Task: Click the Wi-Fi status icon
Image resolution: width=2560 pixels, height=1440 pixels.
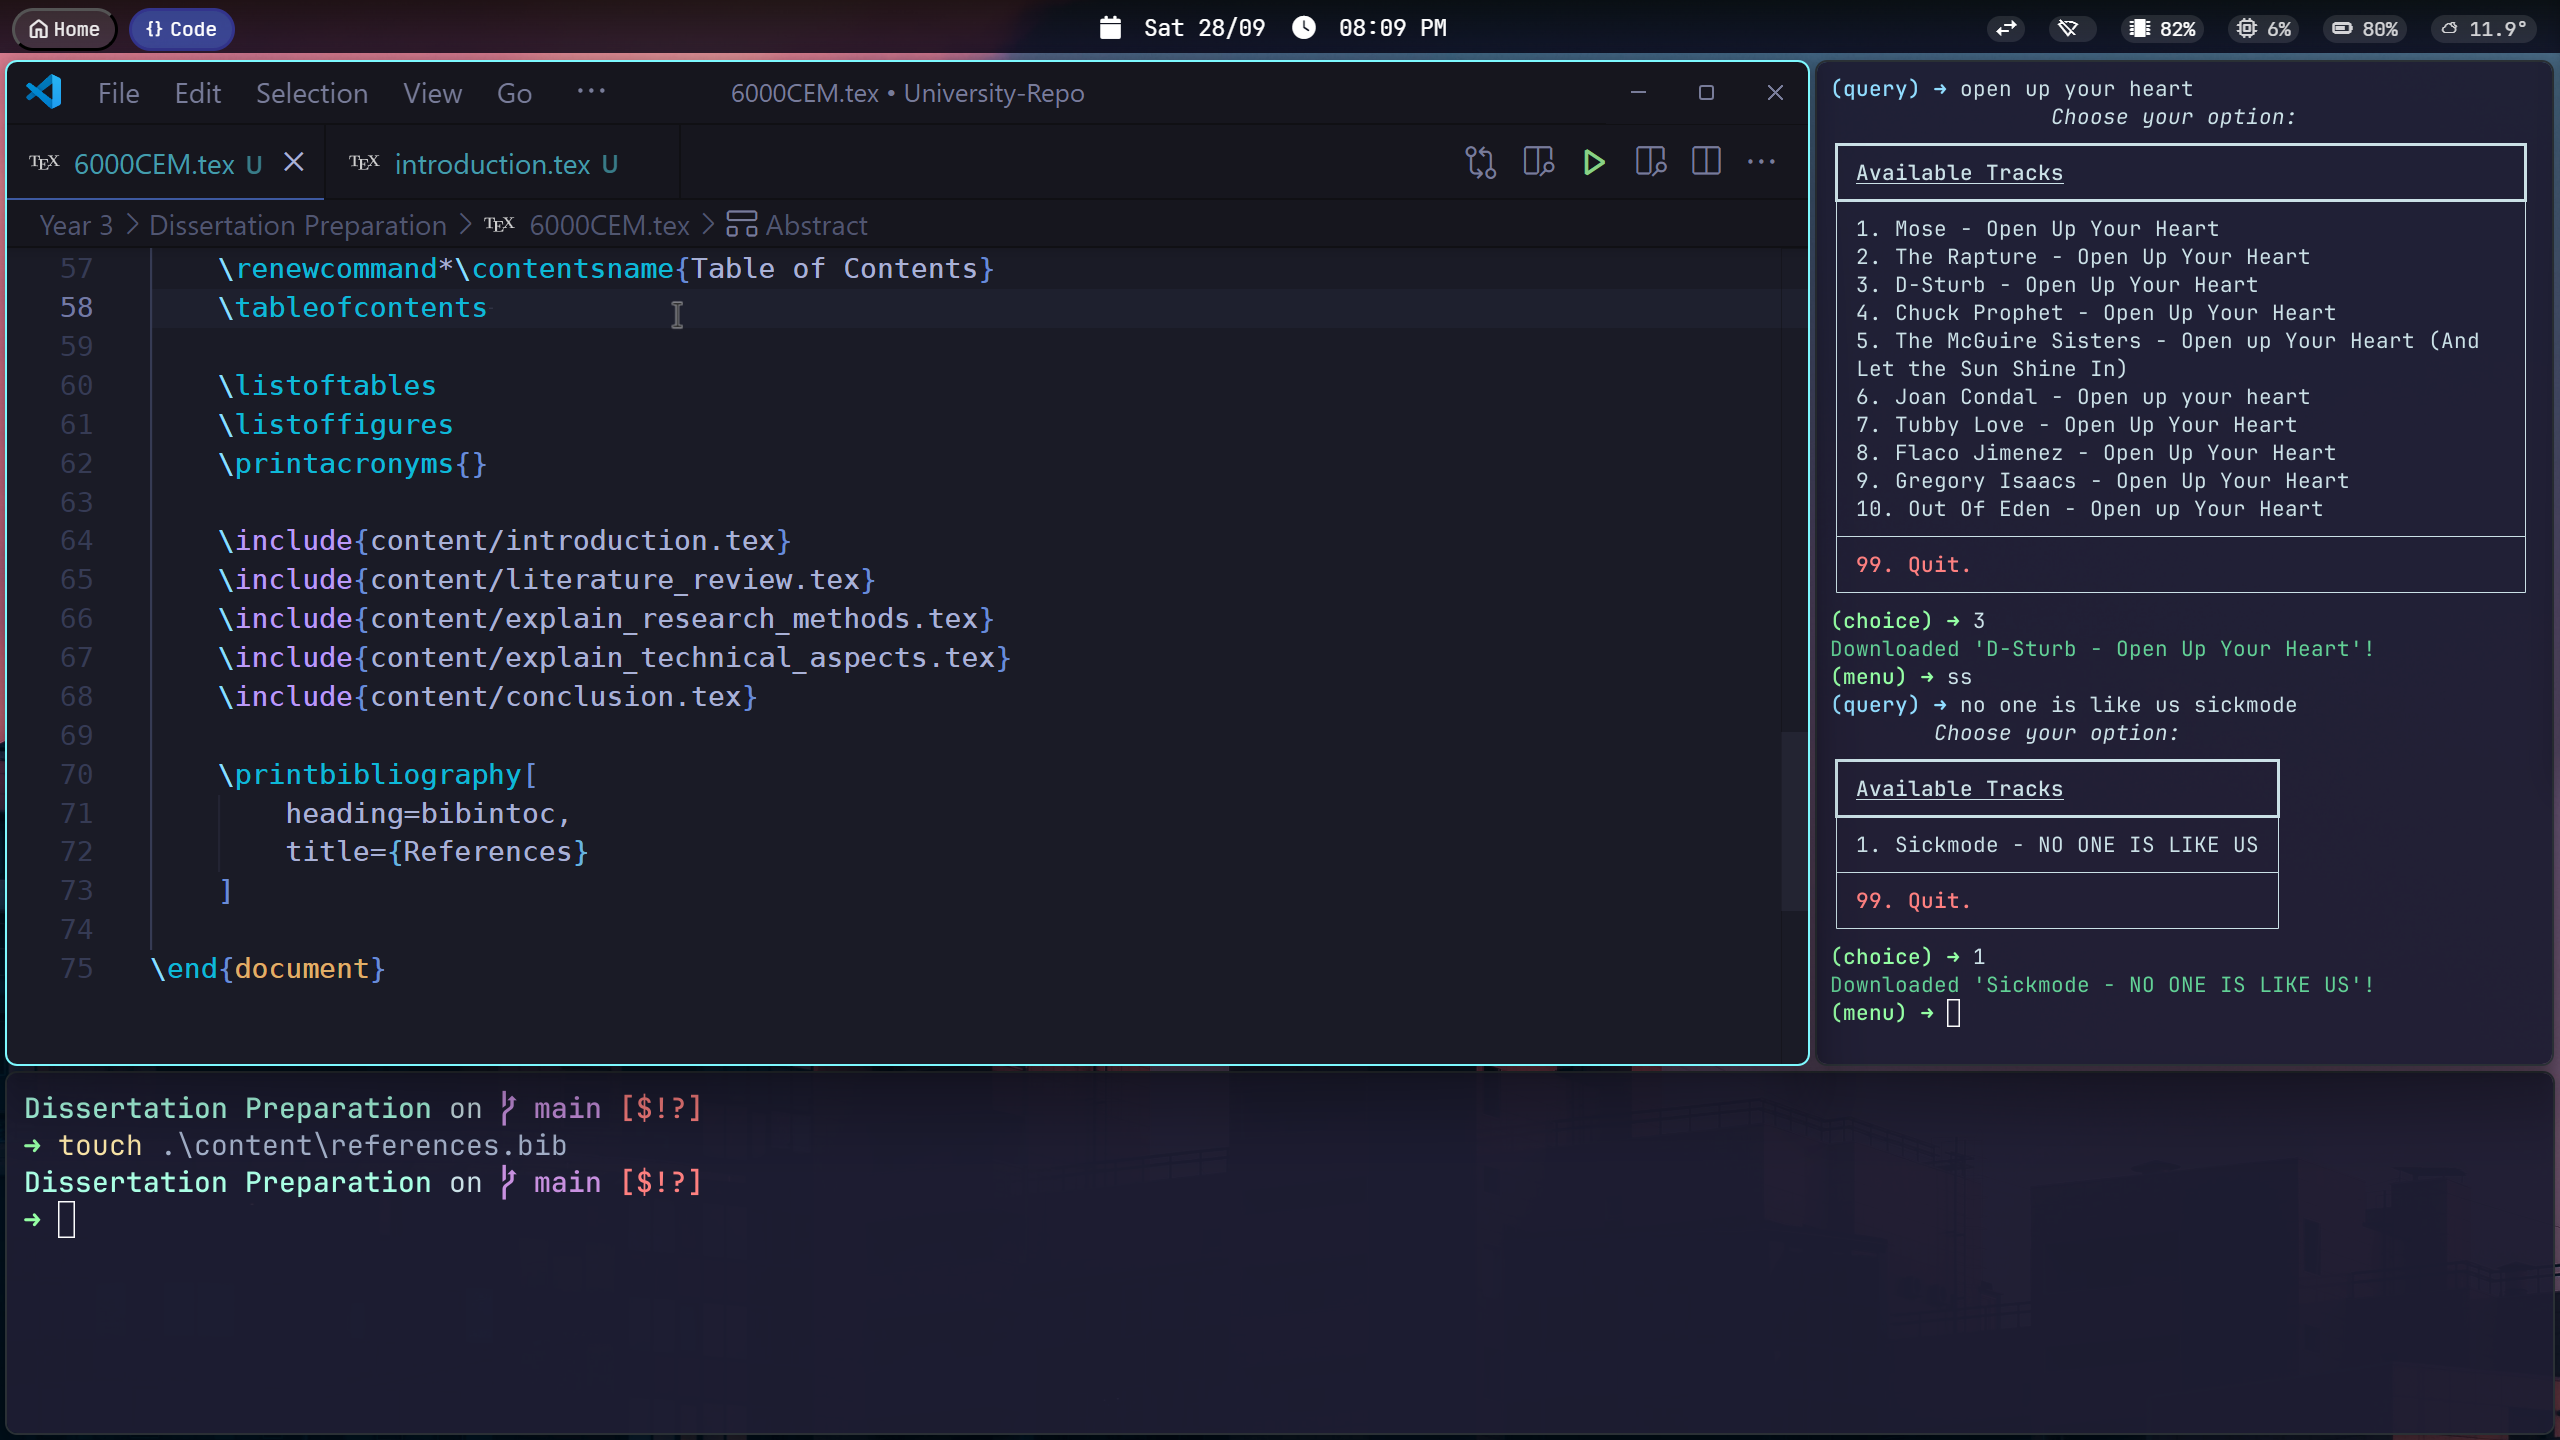Action: [2068, 29]
